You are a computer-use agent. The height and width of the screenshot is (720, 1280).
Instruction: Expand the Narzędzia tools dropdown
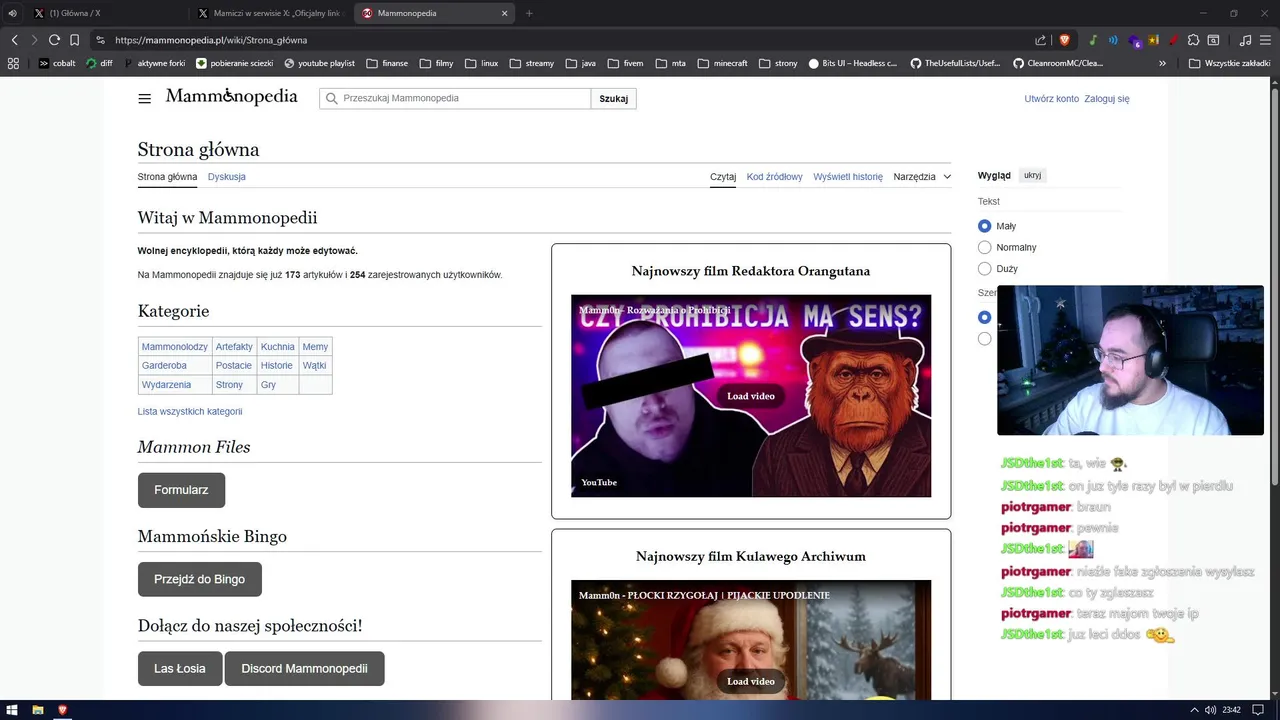click(x=922, y=177)
